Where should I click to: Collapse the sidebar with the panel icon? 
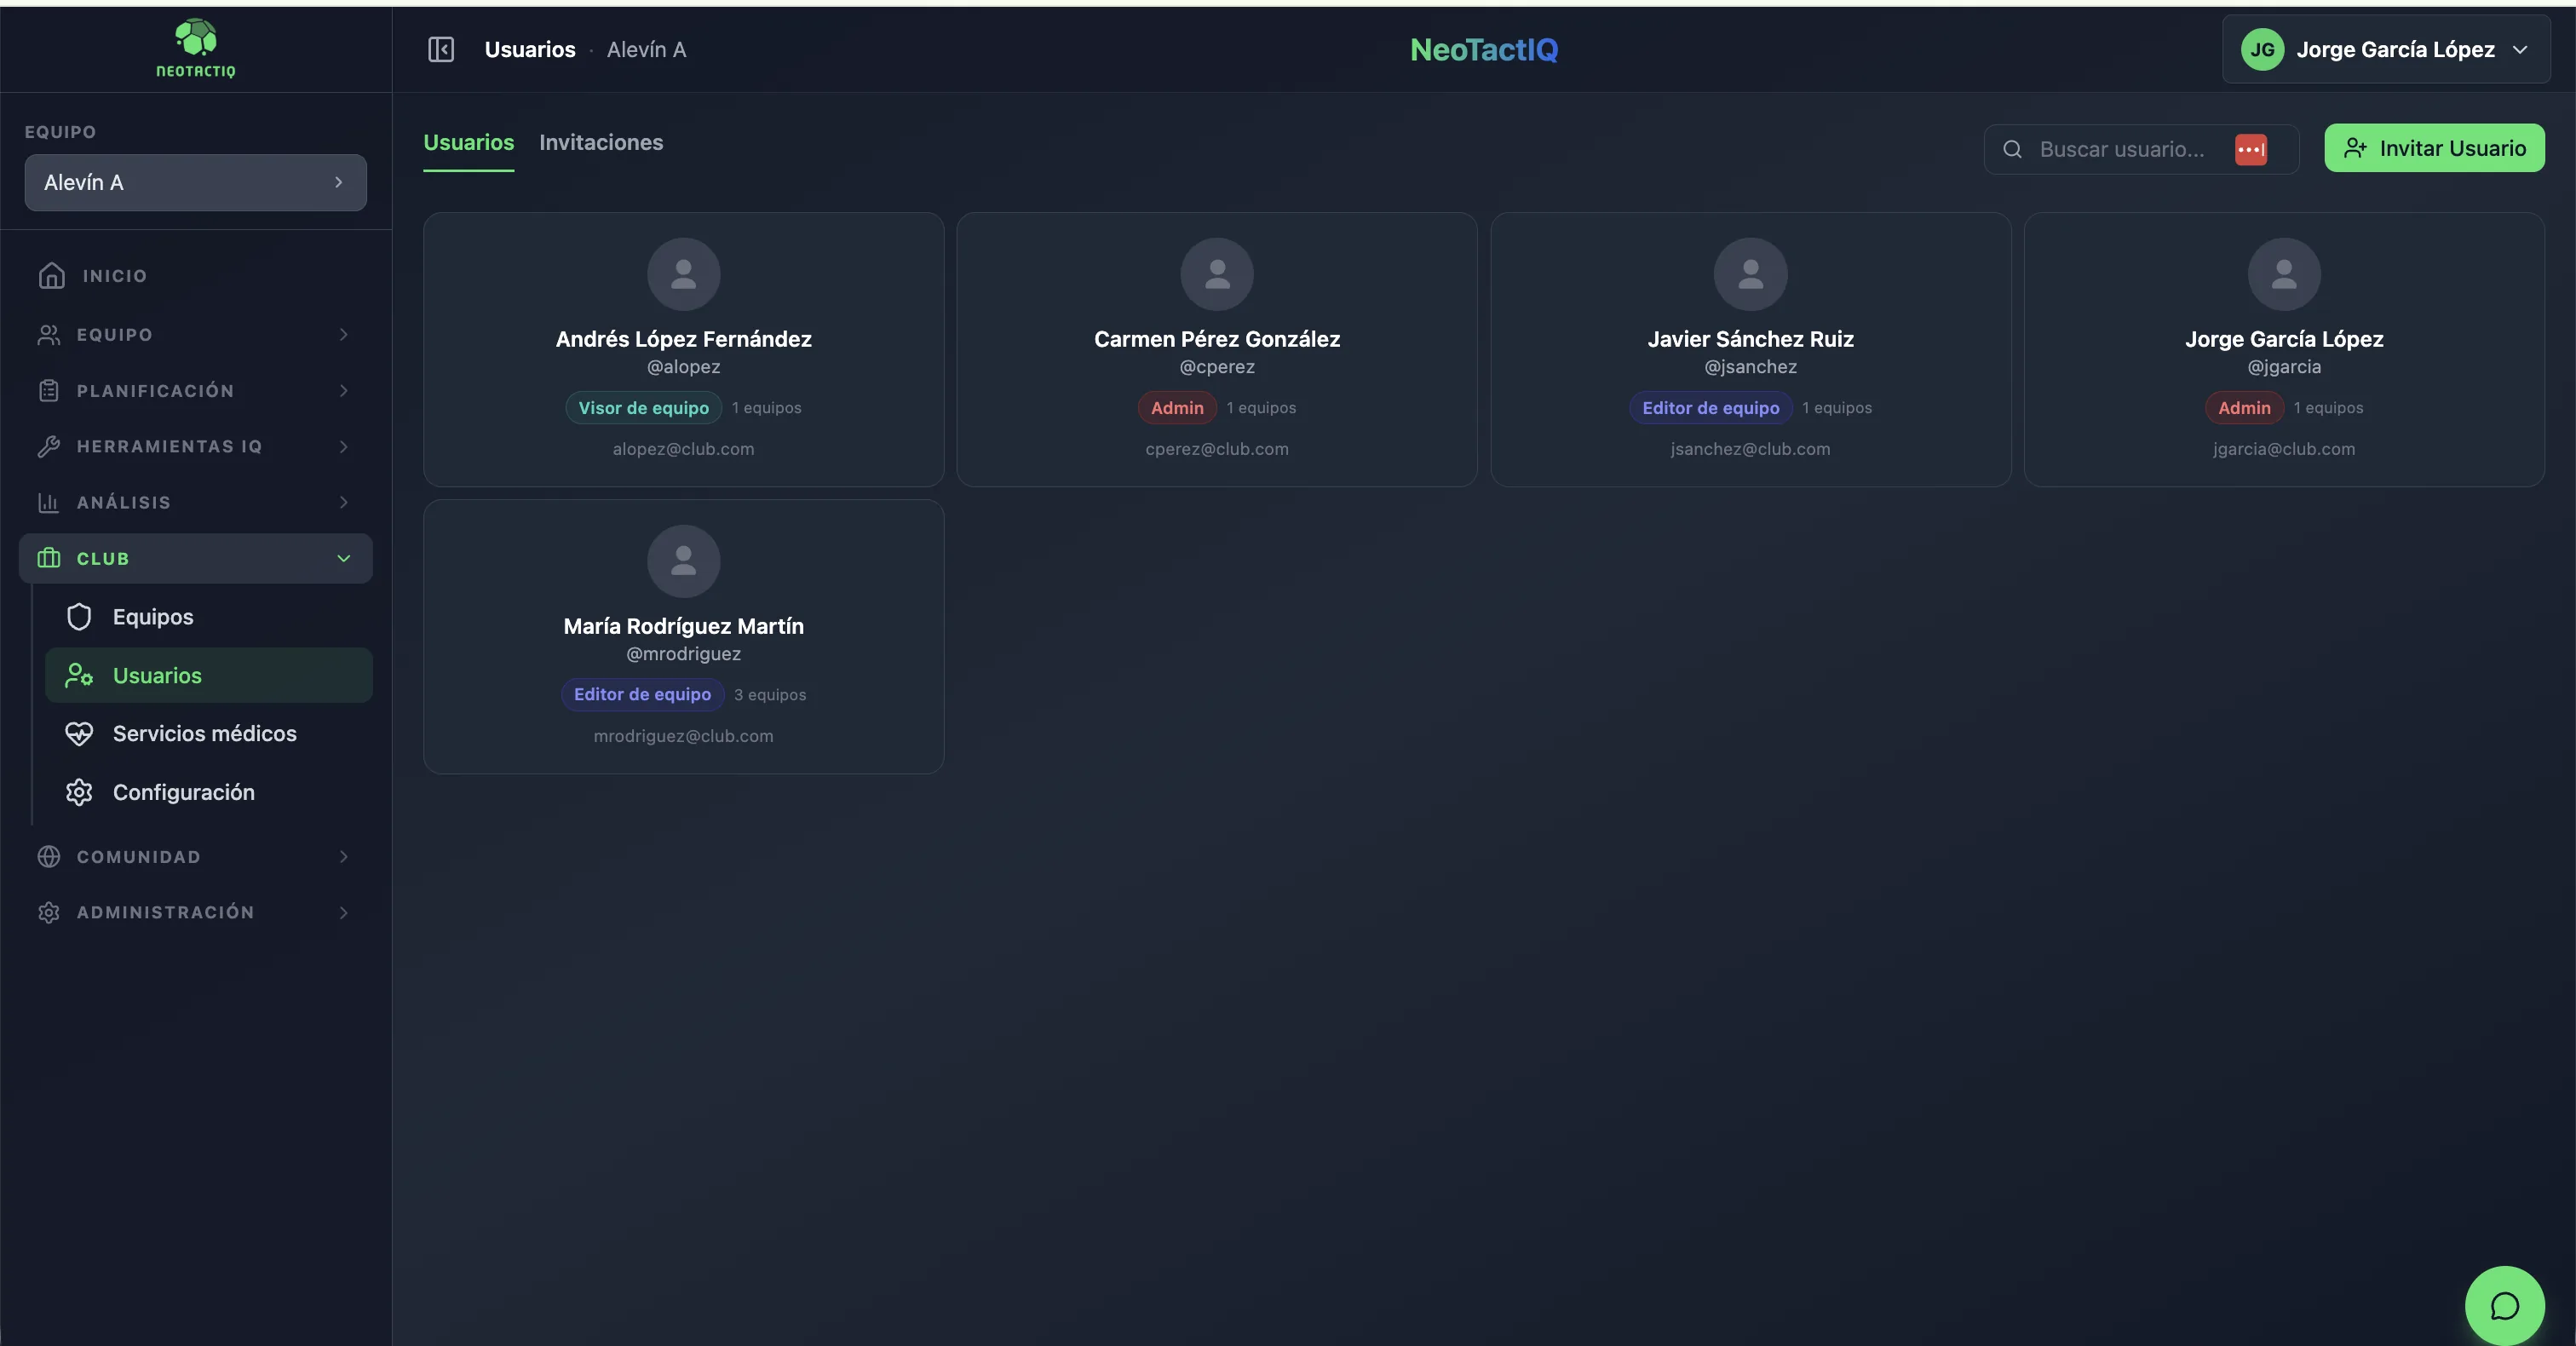point(441,49)
